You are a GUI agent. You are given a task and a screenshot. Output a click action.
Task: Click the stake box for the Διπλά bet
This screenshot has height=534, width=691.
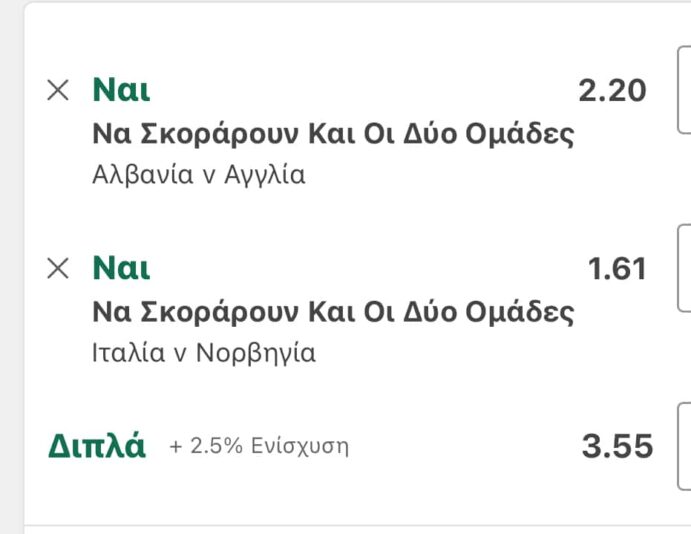coord(684,446)
